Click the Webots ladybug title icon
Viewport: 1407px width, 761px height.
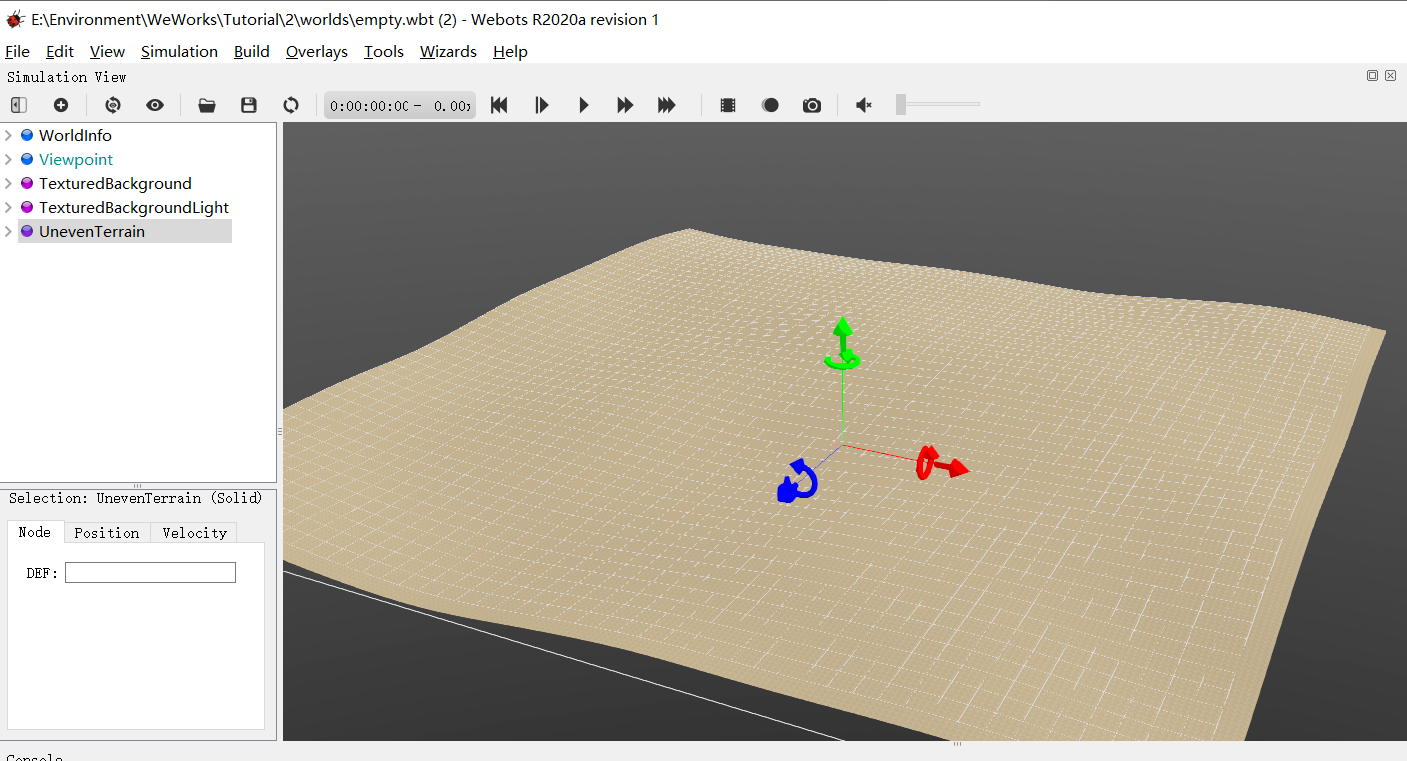(x=15, y=19)
